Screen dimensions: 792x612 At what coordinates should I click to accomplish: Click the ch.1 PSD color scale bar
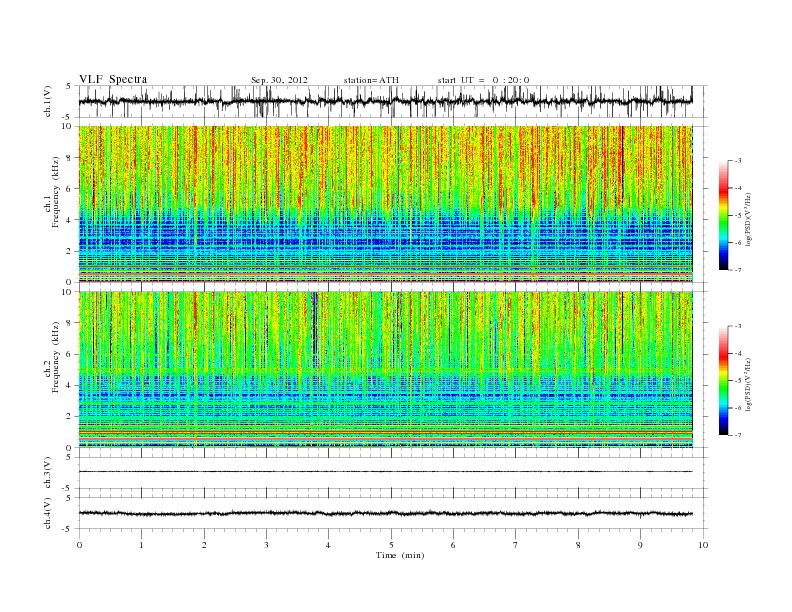pyautogui.click(x=724, y=216)
